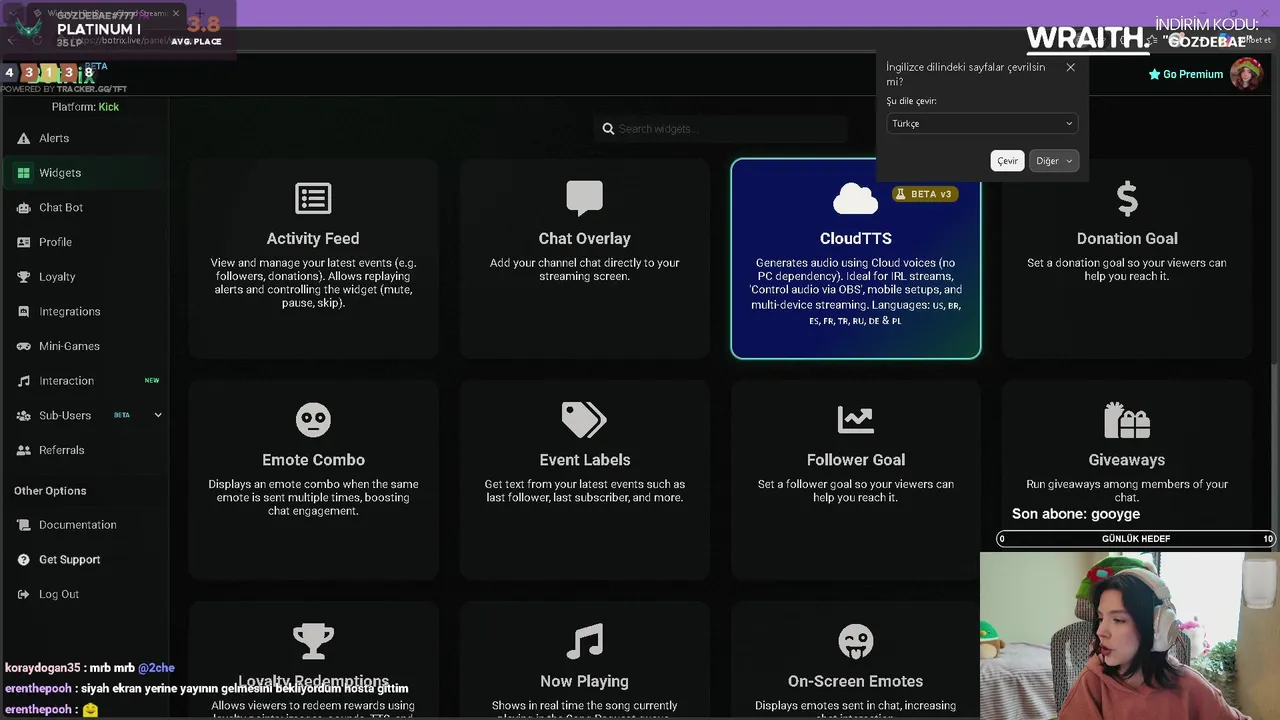Click the search magnifier icon
The height and width of the screenshot is (720, 1280).
coord(608,128)
